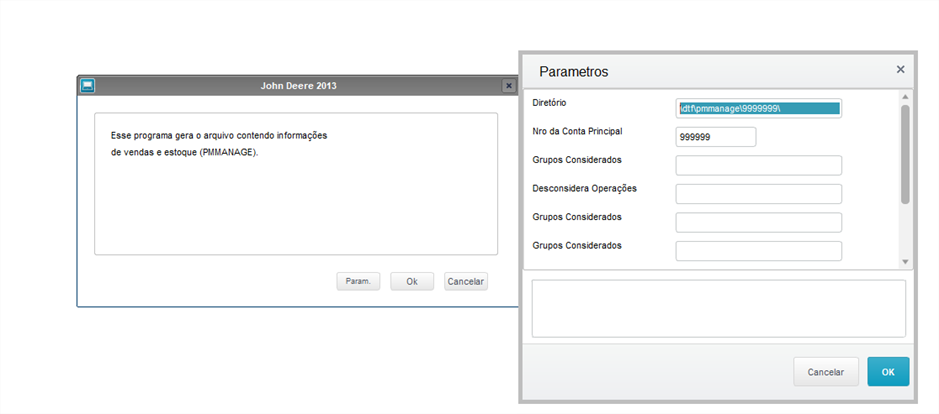This screenshot has height=414, width=939.
Task: Click the John Deere 2013 title text
Action: pos(298,86)
